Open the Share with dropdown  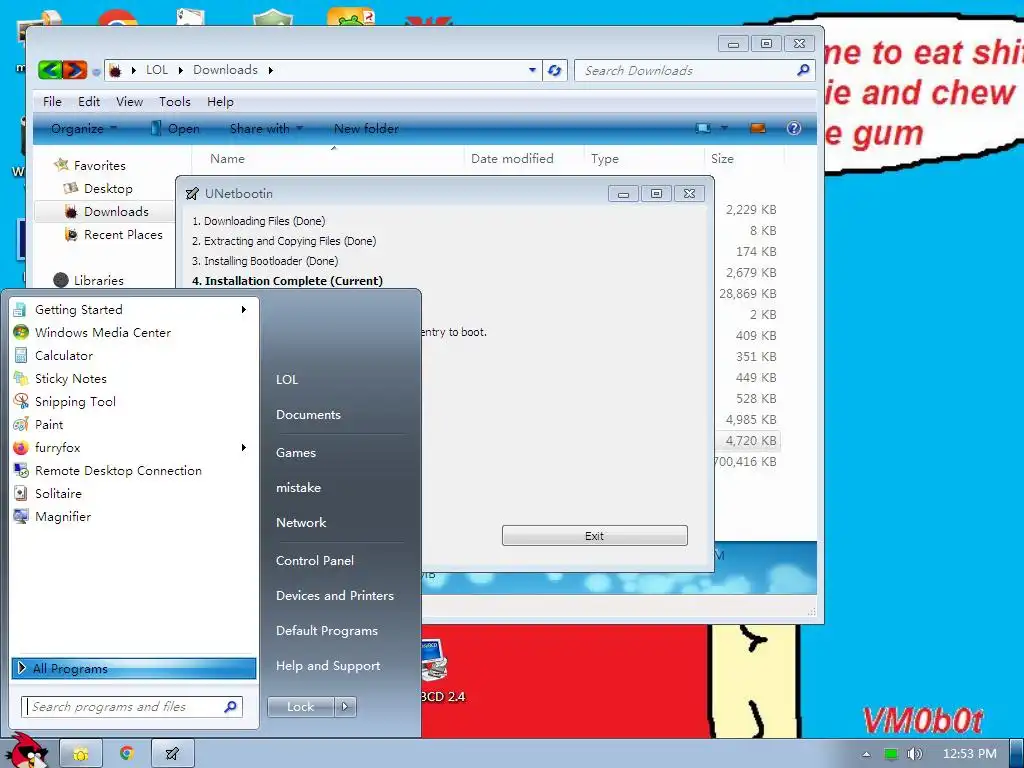pyautogui.click(x=266, y=129)
